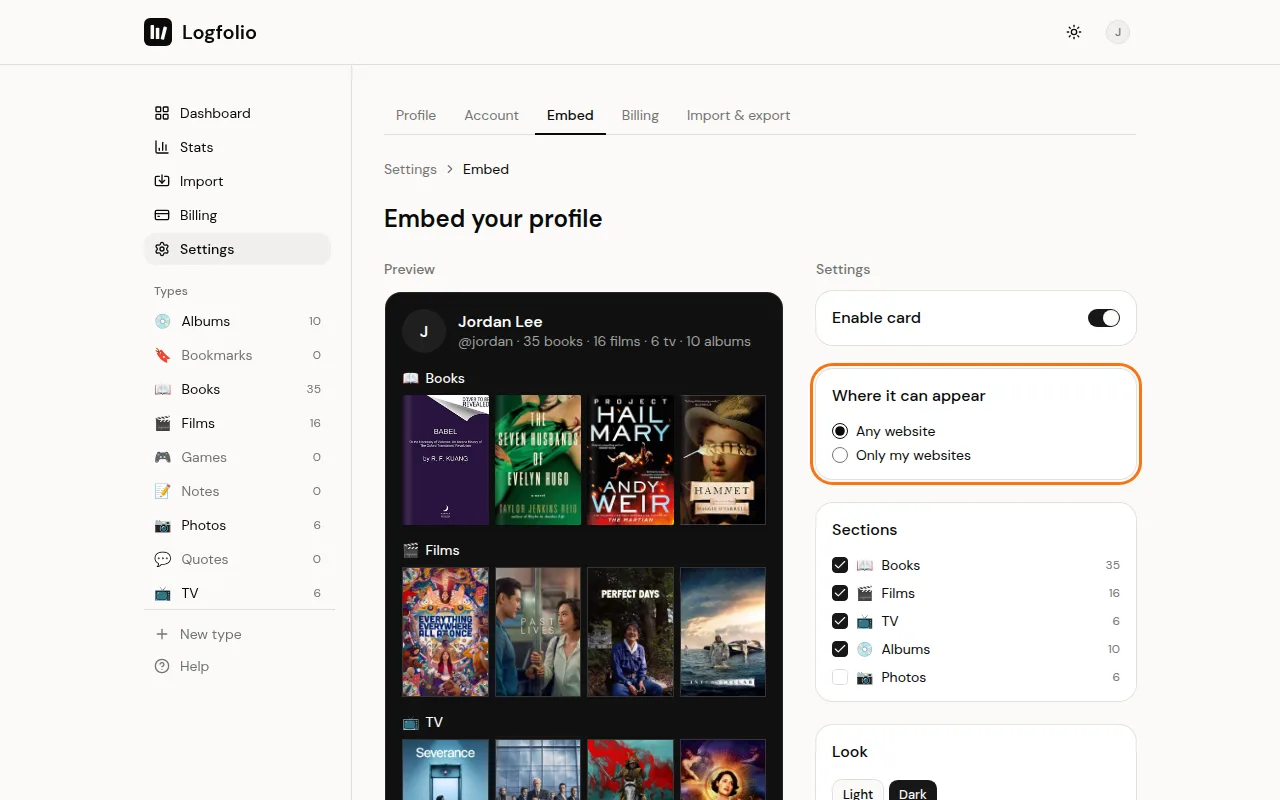The image size is (1280, 800).
Task: Open the Notes type in sidebar
Action: click(x=237, y=491)
